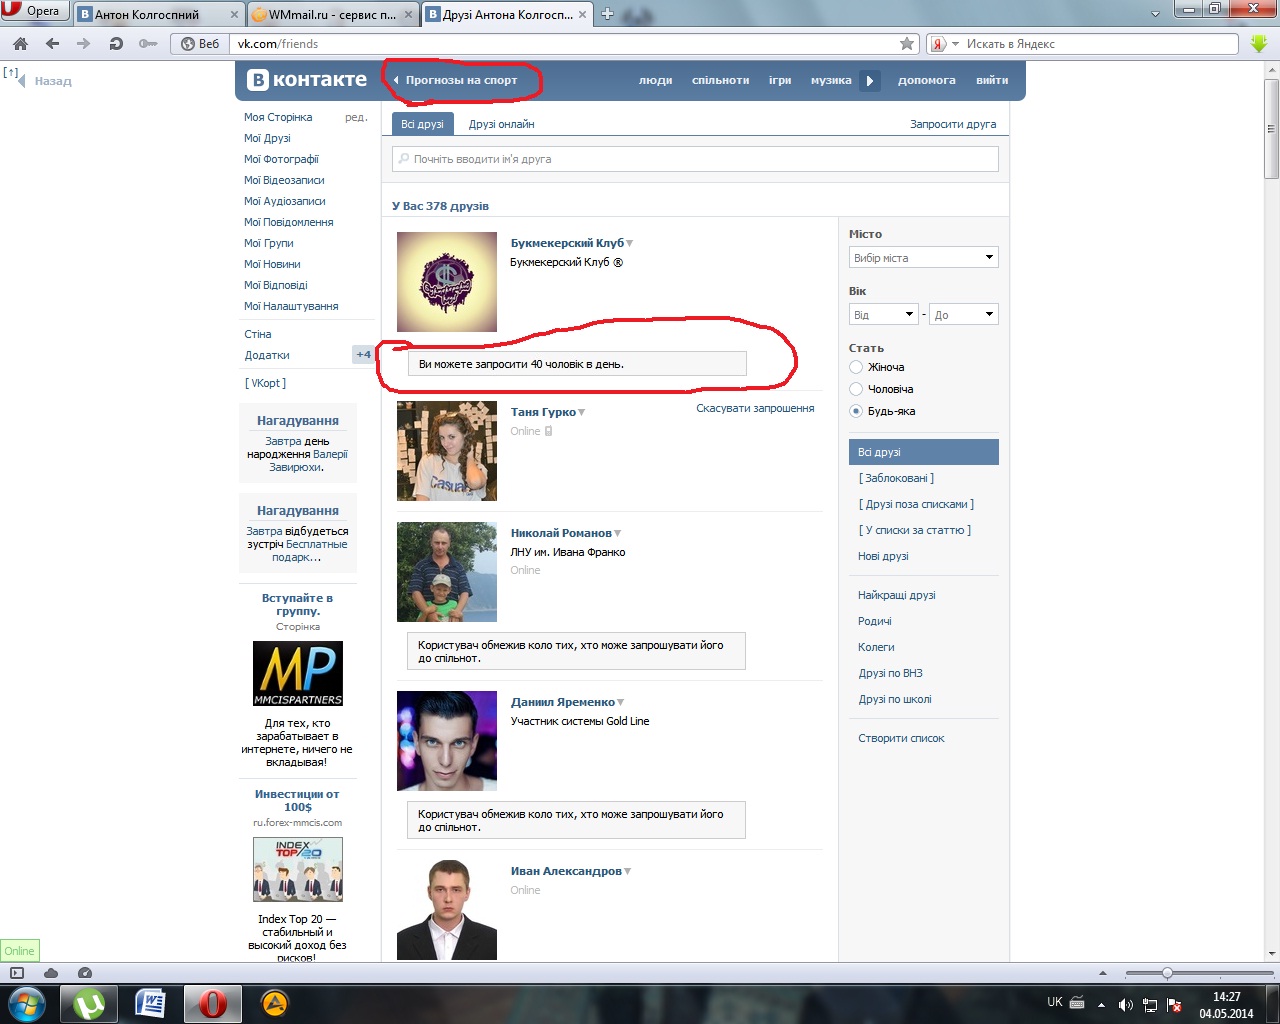
Task: Adjust the browser zoom slider
Action: pyautogui.click(x=1166, y=973)
